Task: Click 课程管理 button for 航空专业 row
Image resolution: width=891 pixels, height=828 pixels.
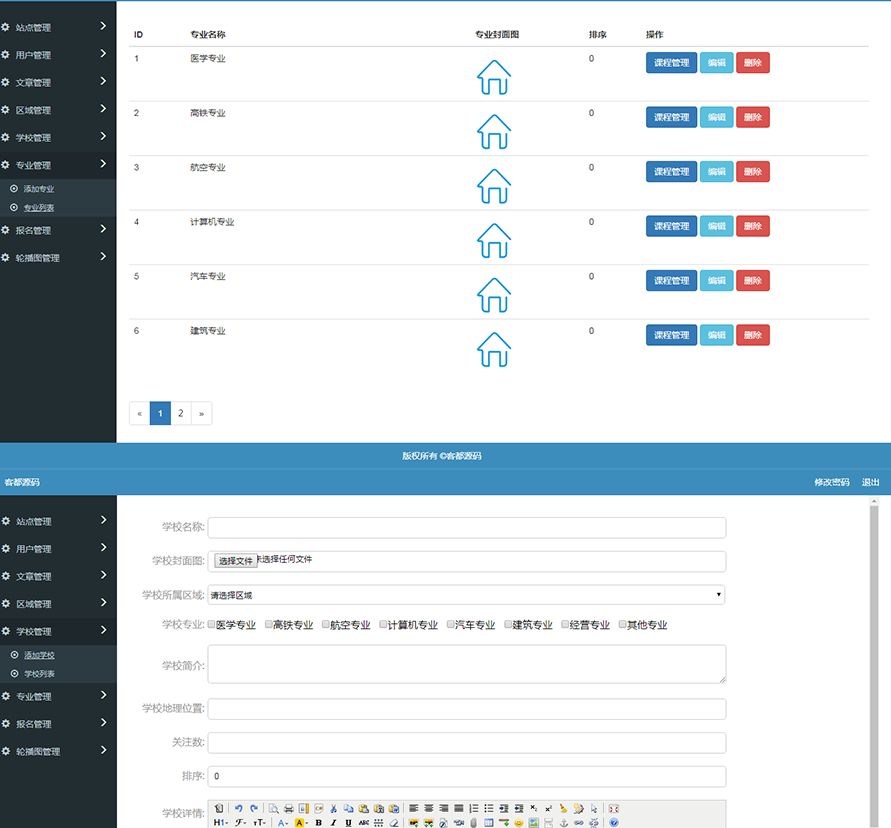Action: [x=671, y=172]
